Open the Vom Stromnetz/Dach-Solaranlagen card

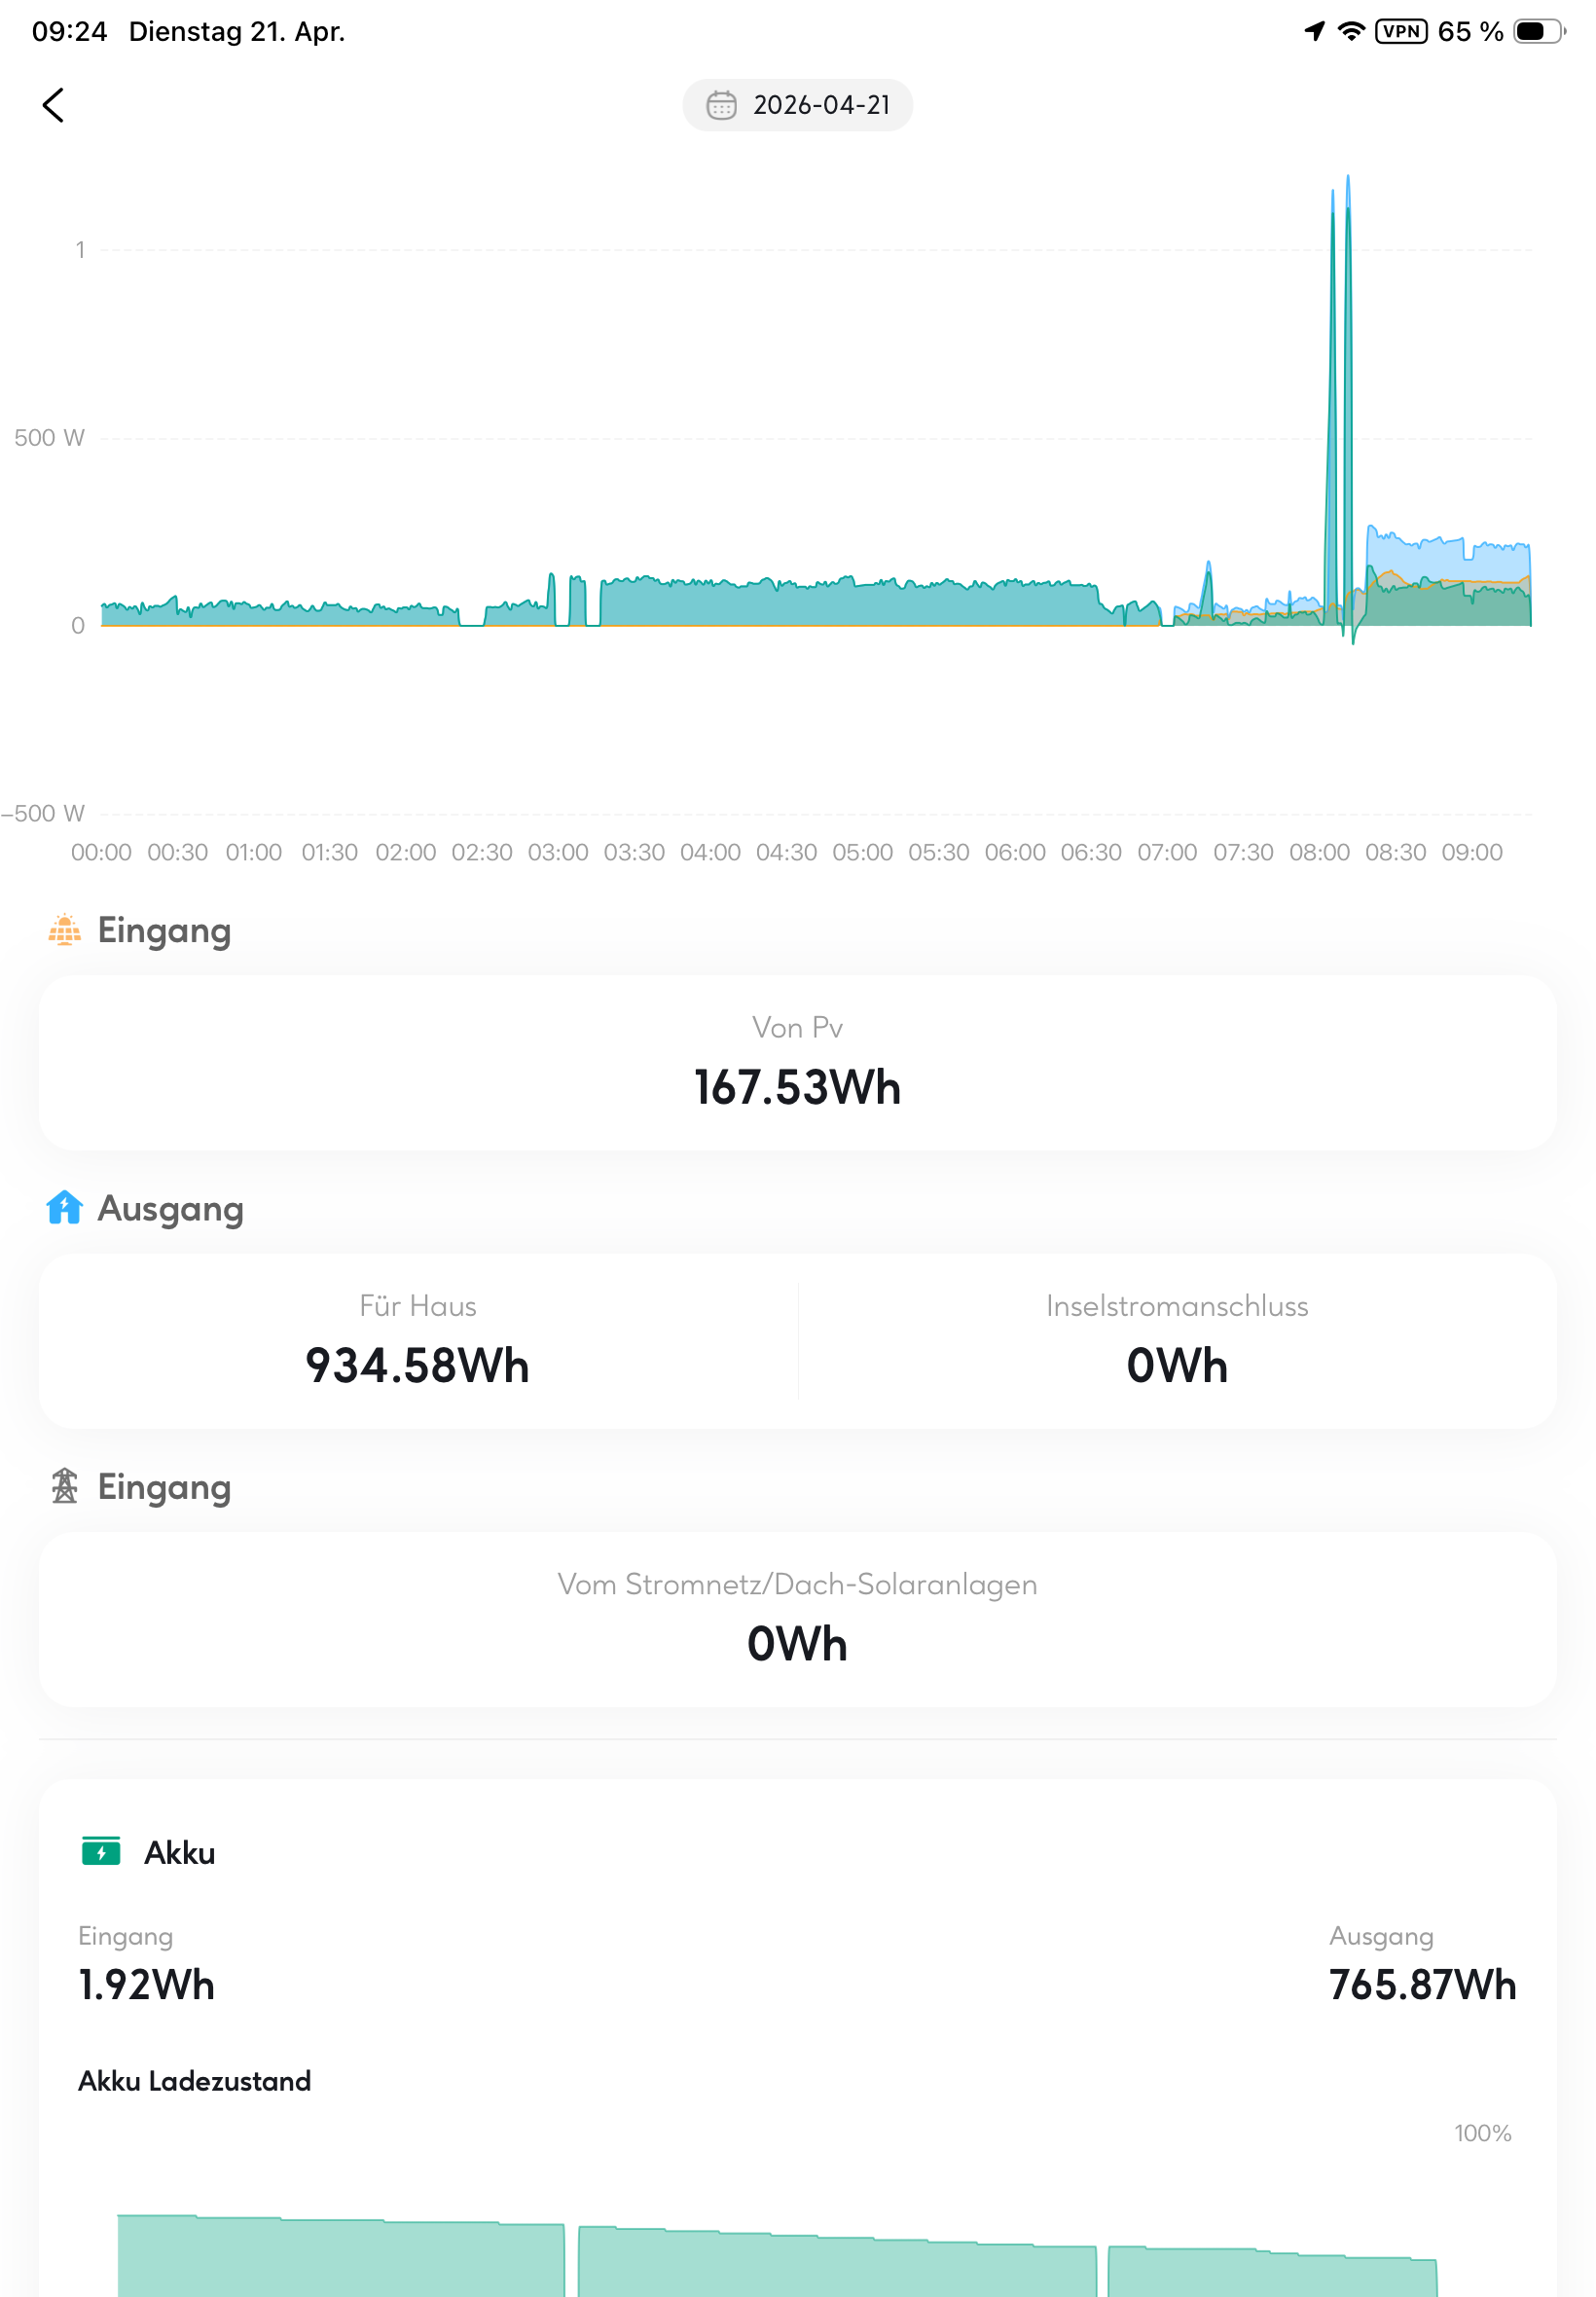(x=797, y=1618)
